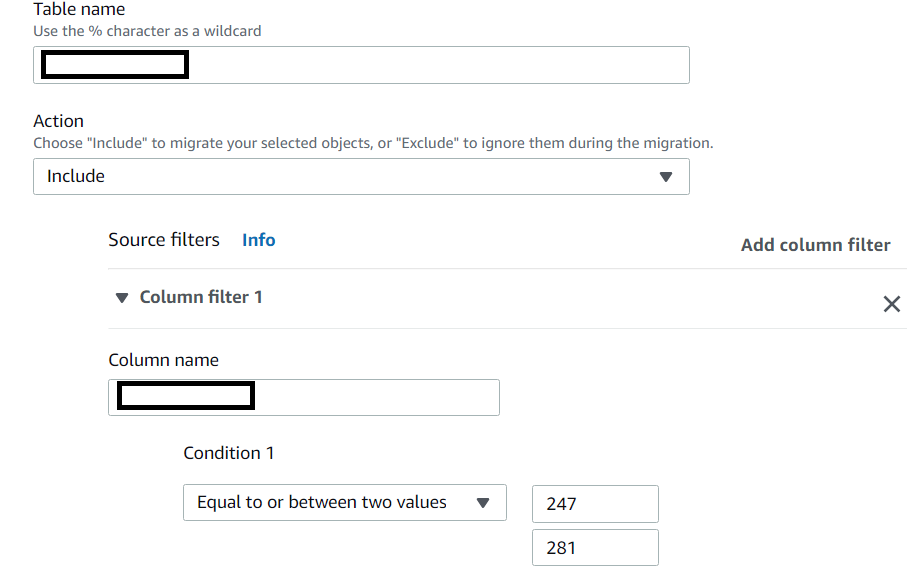Click the Source filters heading
The image size is (907, 586).
pos(164,240)
